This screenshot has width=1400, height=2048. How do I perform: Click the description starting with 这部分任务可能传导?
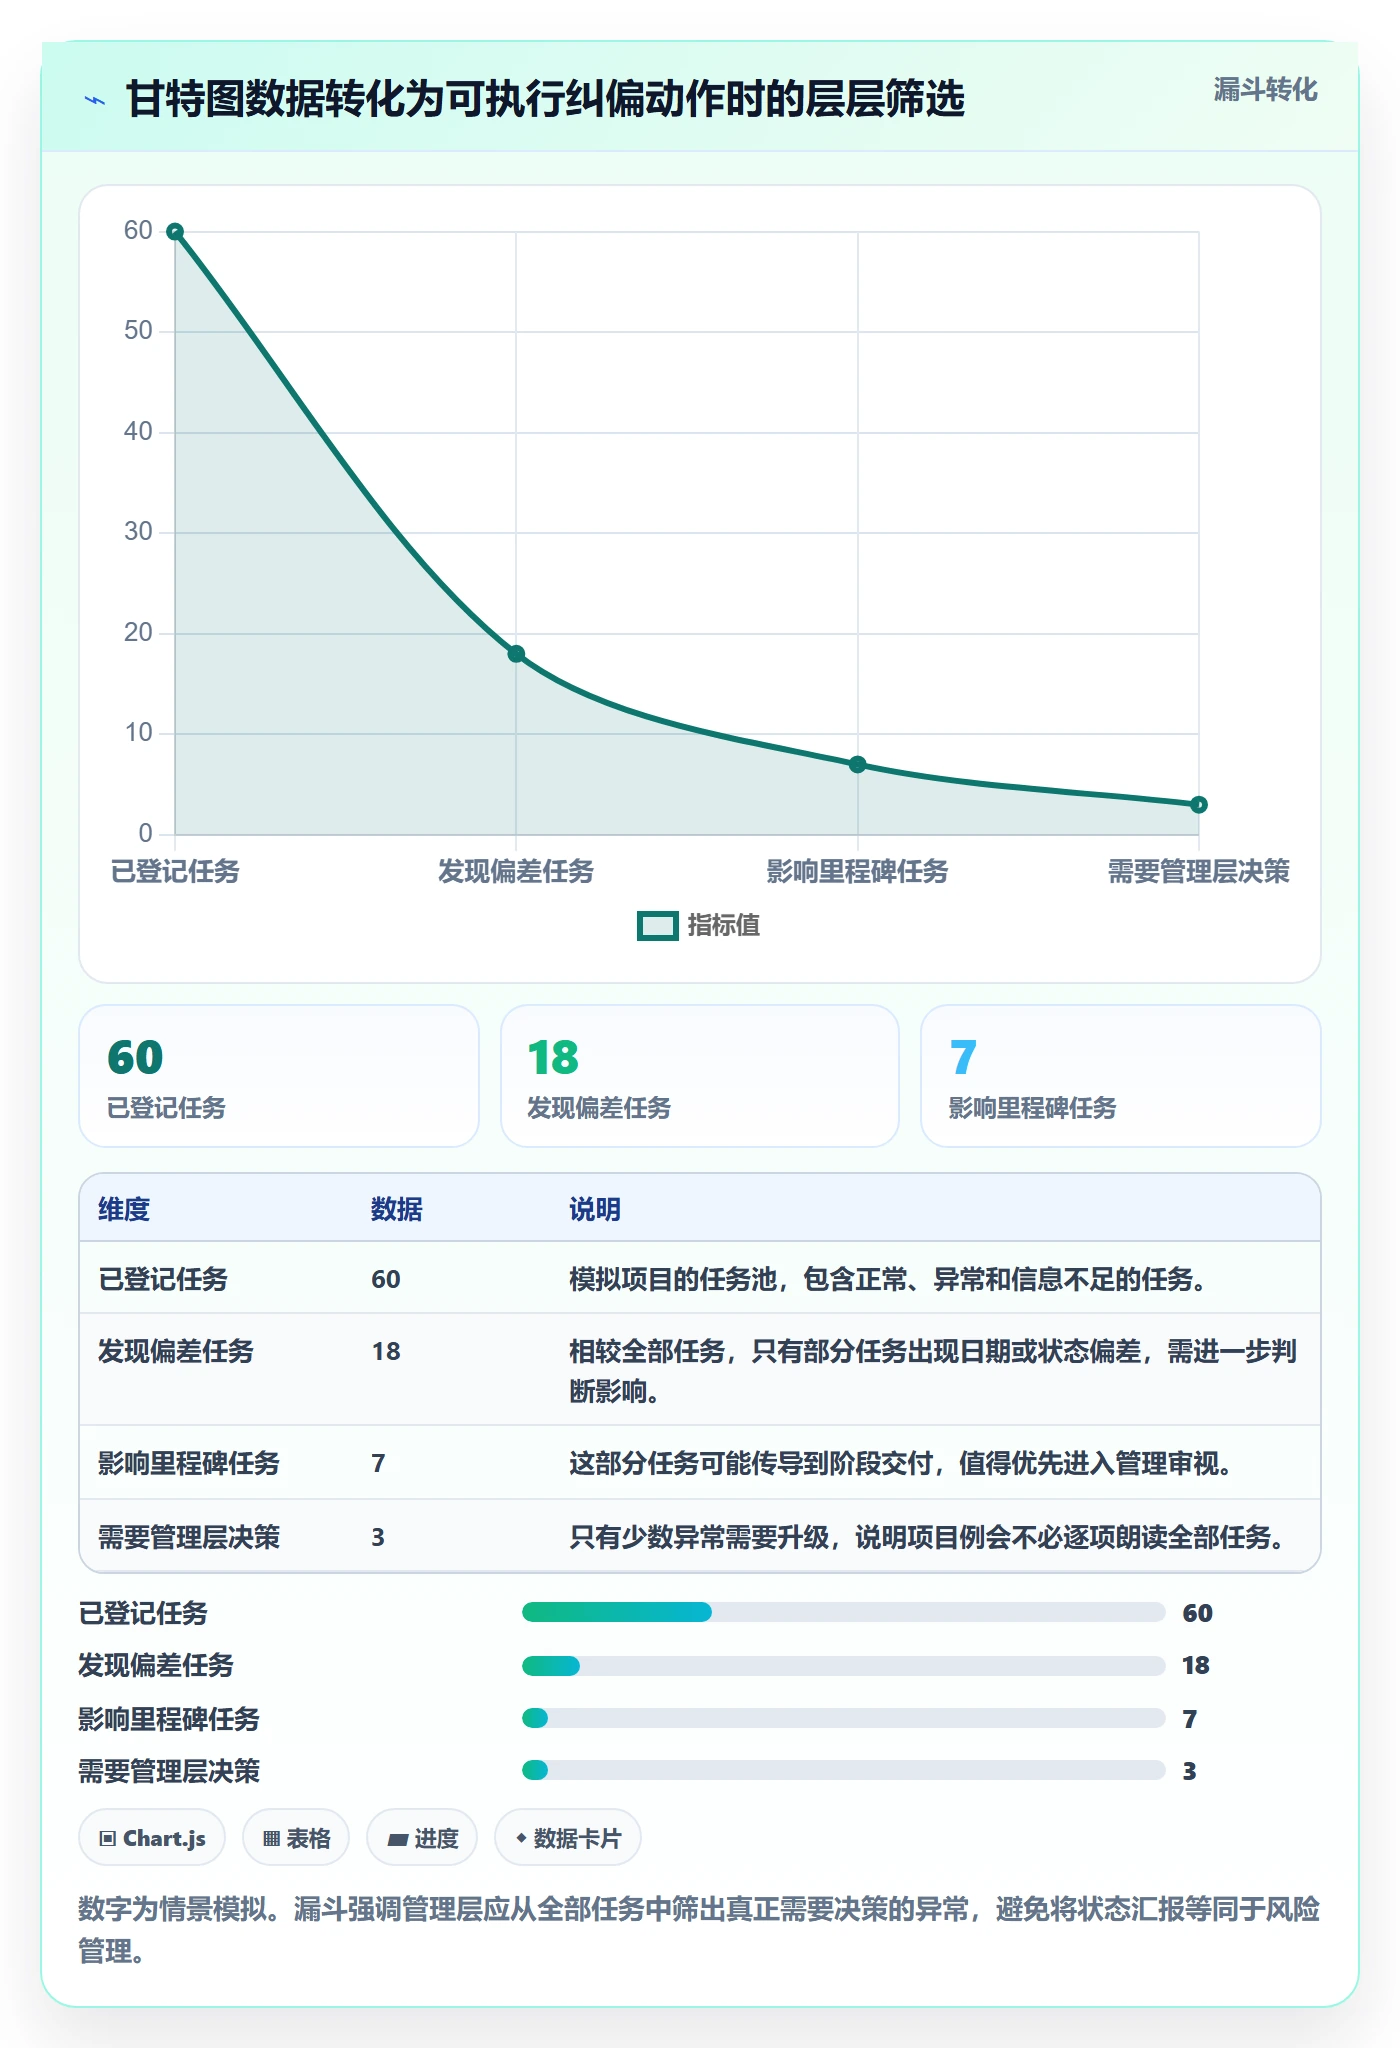tap(902, 1464)
